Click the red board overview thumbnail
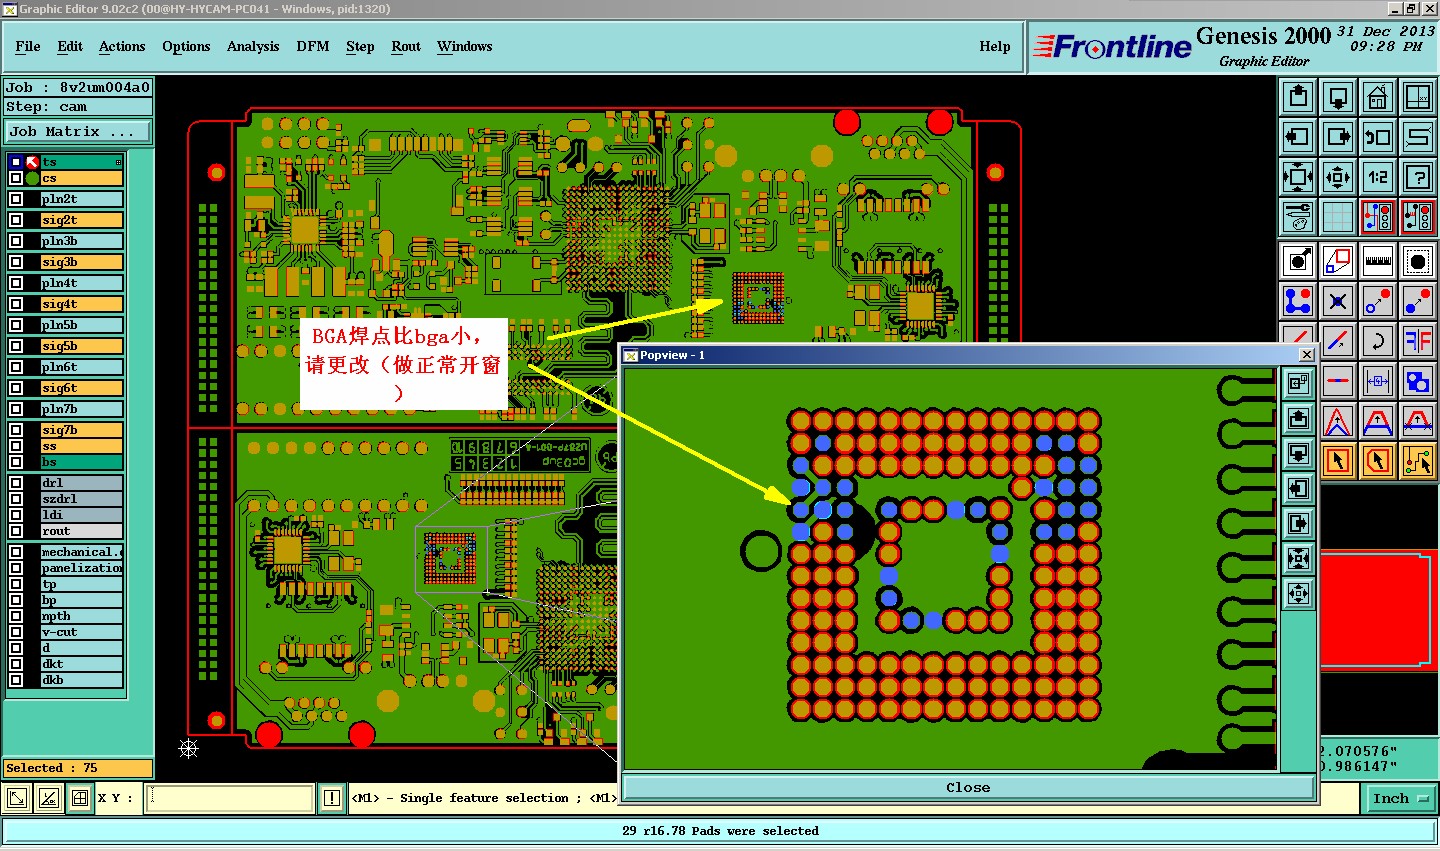This screenshot has height=851, width=1440. [x=1380, y=609]
